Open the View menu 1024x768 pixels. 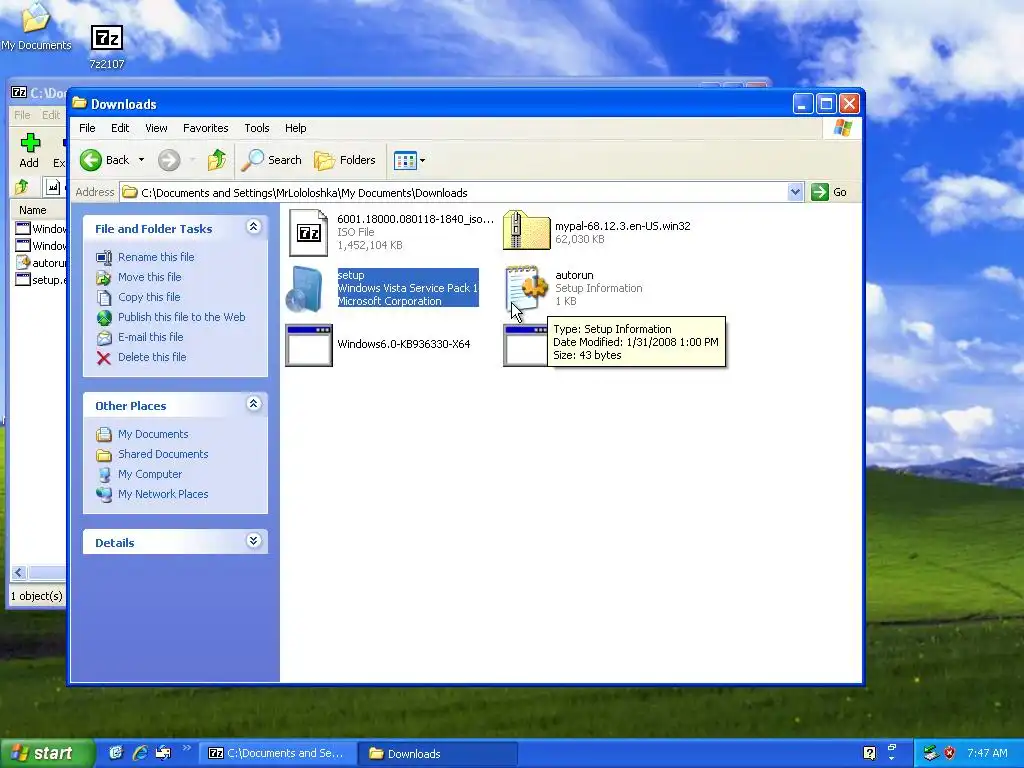point(156,128)
